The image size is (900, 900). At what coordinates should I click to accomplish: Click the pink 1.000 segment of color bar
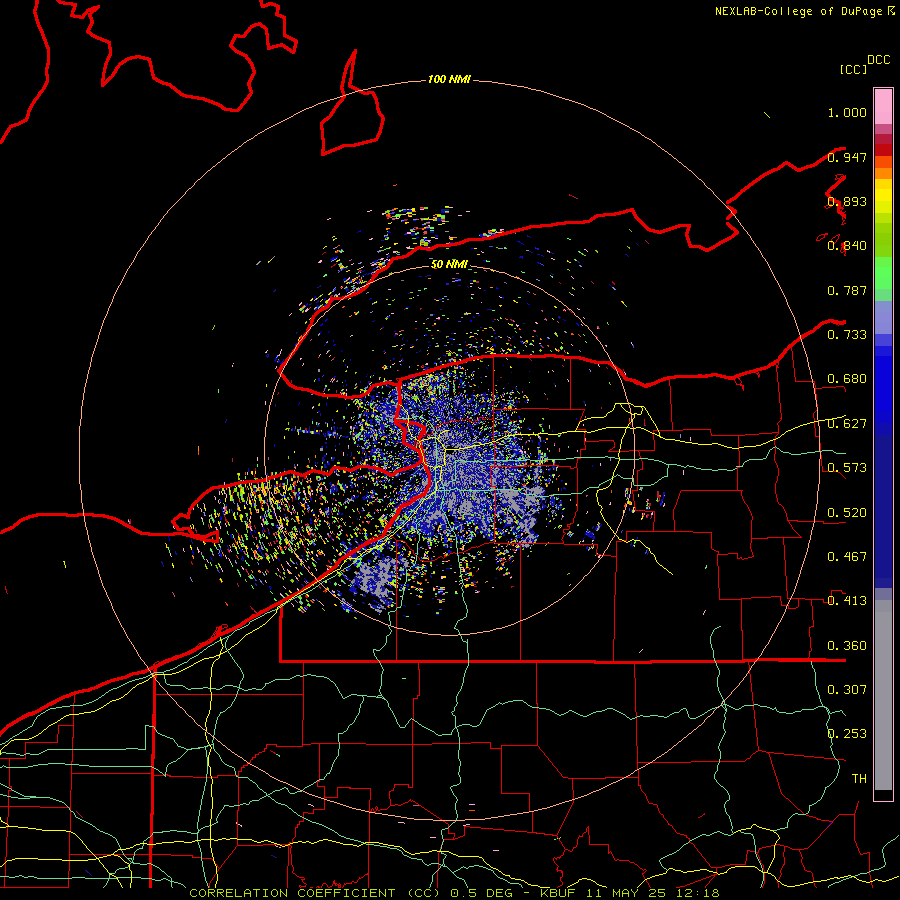[x=883, y=107]
